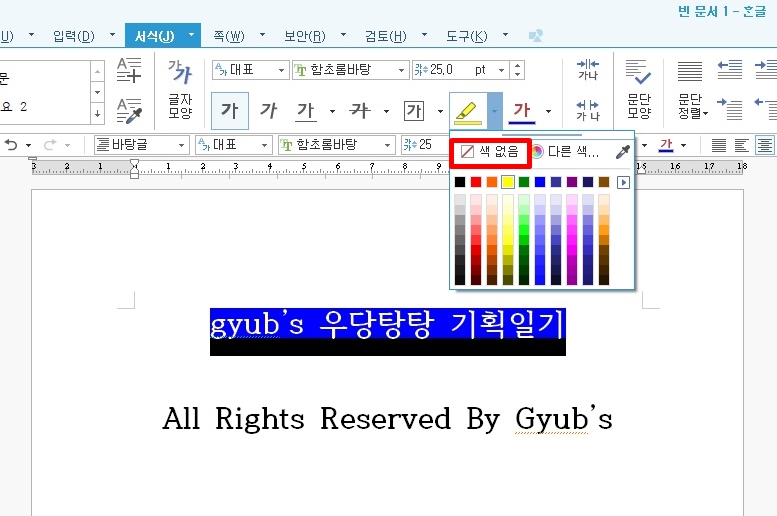Click the left-arrow indent icon in top row
The width and height of the screenshot is (777, 516).
tap(729, 69)
